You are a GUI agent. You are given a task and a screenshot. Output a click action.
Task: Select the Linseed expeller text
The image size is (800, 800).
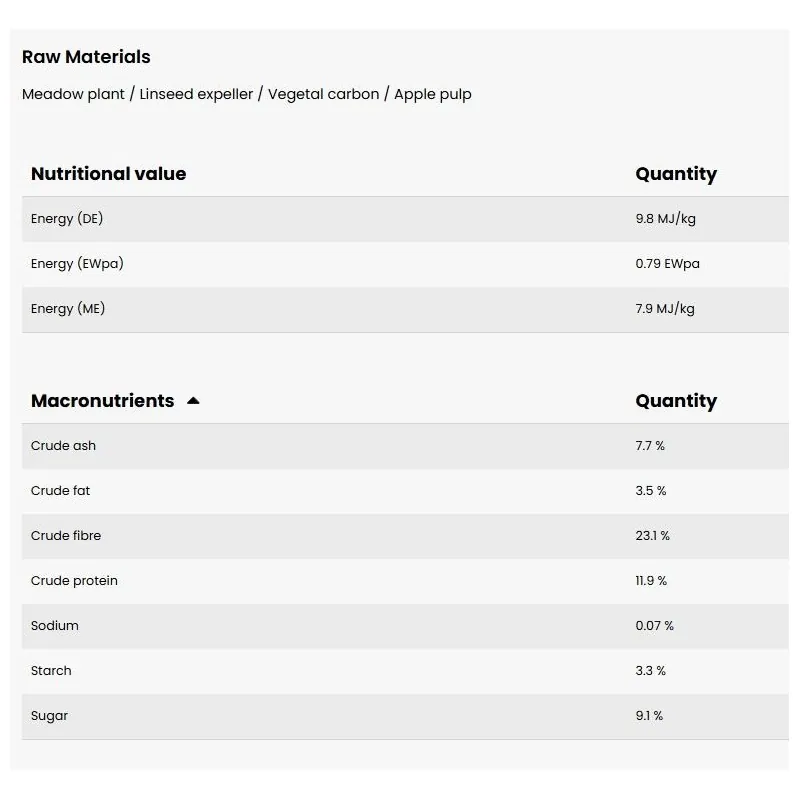pos(196,94)
